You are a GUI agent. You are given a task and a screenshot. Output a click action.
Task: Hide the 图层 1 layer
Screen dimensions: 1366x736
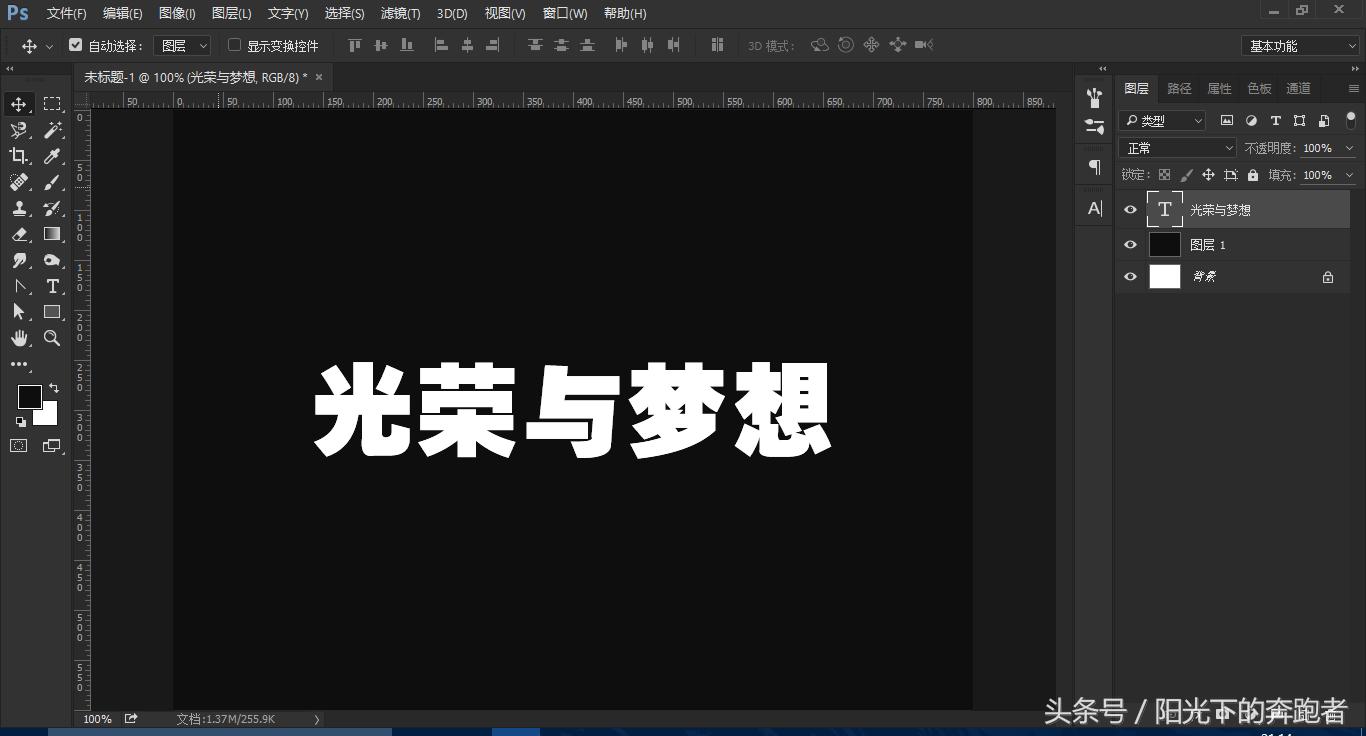point(1130,244)
